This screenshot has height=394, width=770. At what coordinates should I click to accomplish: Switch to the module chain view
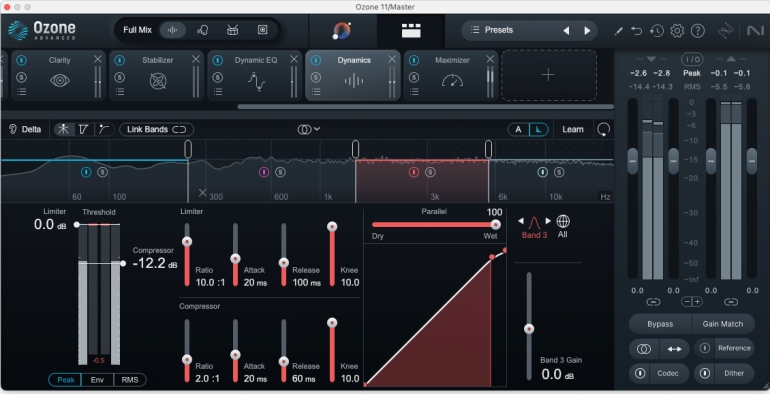[x=411, y=30]
